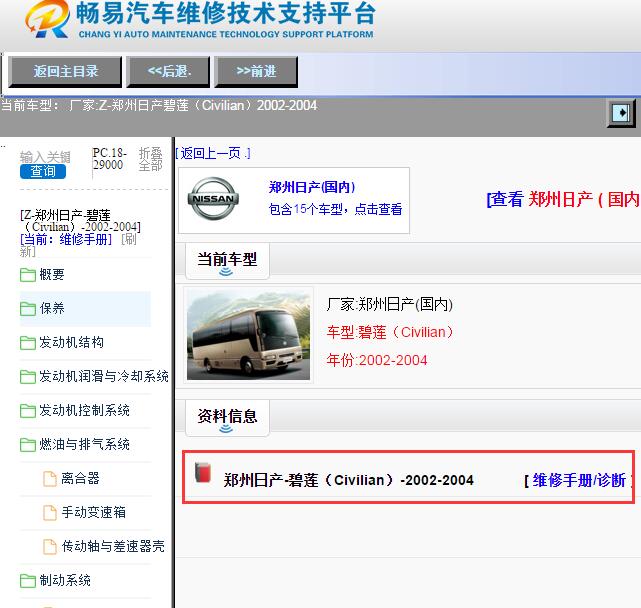Viewport: 641px width, 608px height.
Task: Expand the 燃油与排气系统 folder
Action: point(84,444)
